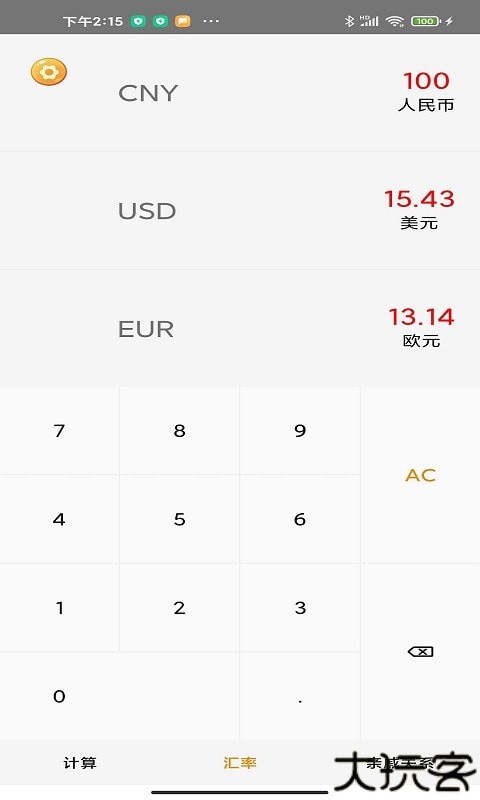
Task: Open settings via the orange gear icon
Action: 48,71
